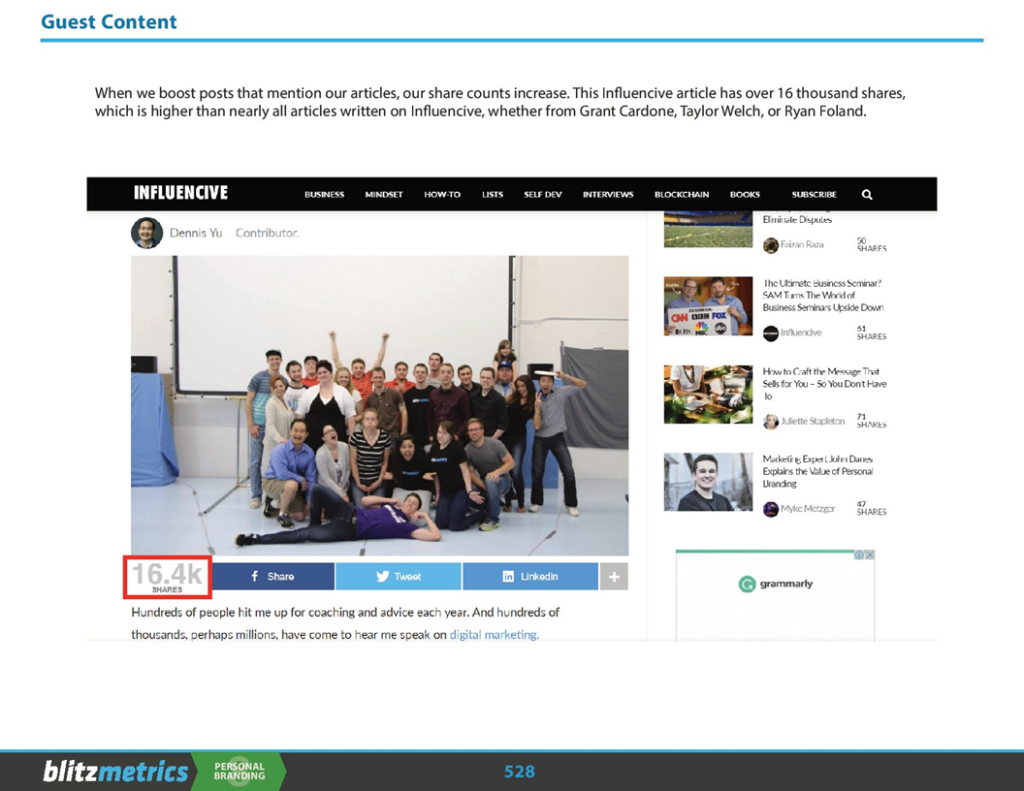Share the article on Facebook
1024x791 pixels.
click(x=273, y=576)
